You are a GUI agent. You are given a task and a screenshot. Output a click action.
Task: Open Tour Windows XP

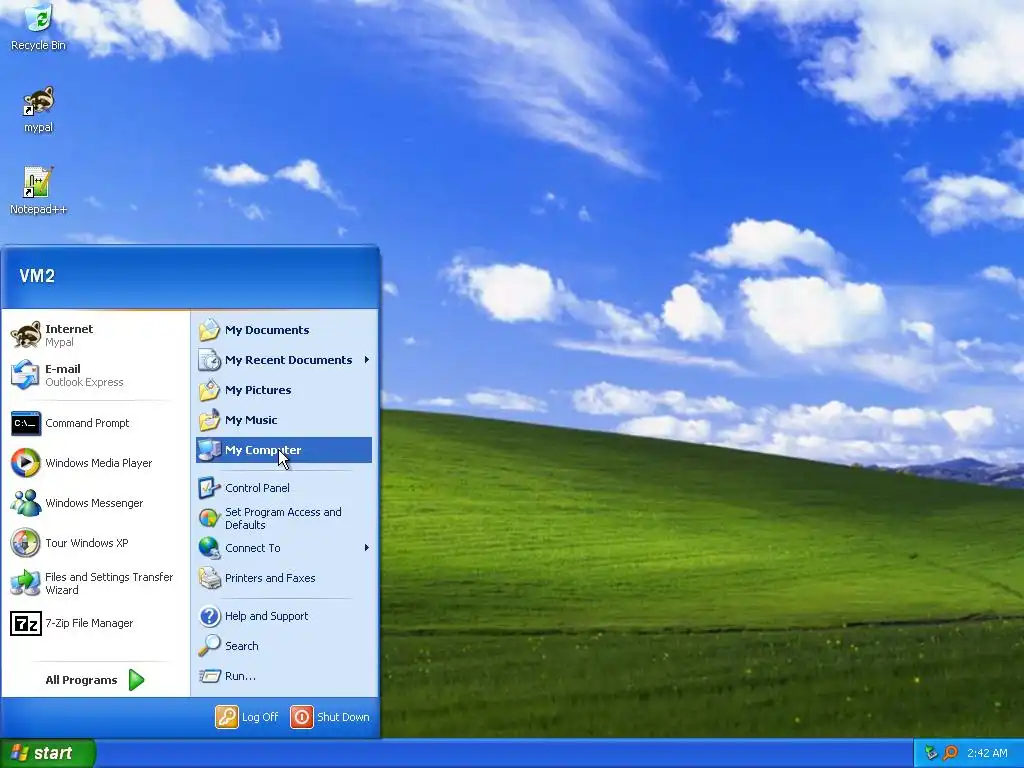click(95, 543)
